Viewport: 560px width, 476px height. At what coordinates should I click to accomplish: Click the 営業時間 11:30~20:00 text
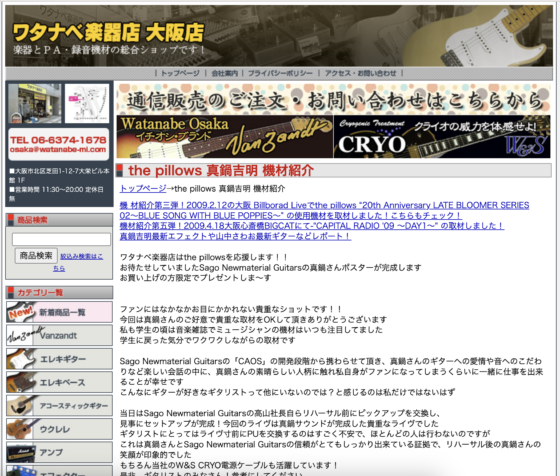tap(56, 194)
